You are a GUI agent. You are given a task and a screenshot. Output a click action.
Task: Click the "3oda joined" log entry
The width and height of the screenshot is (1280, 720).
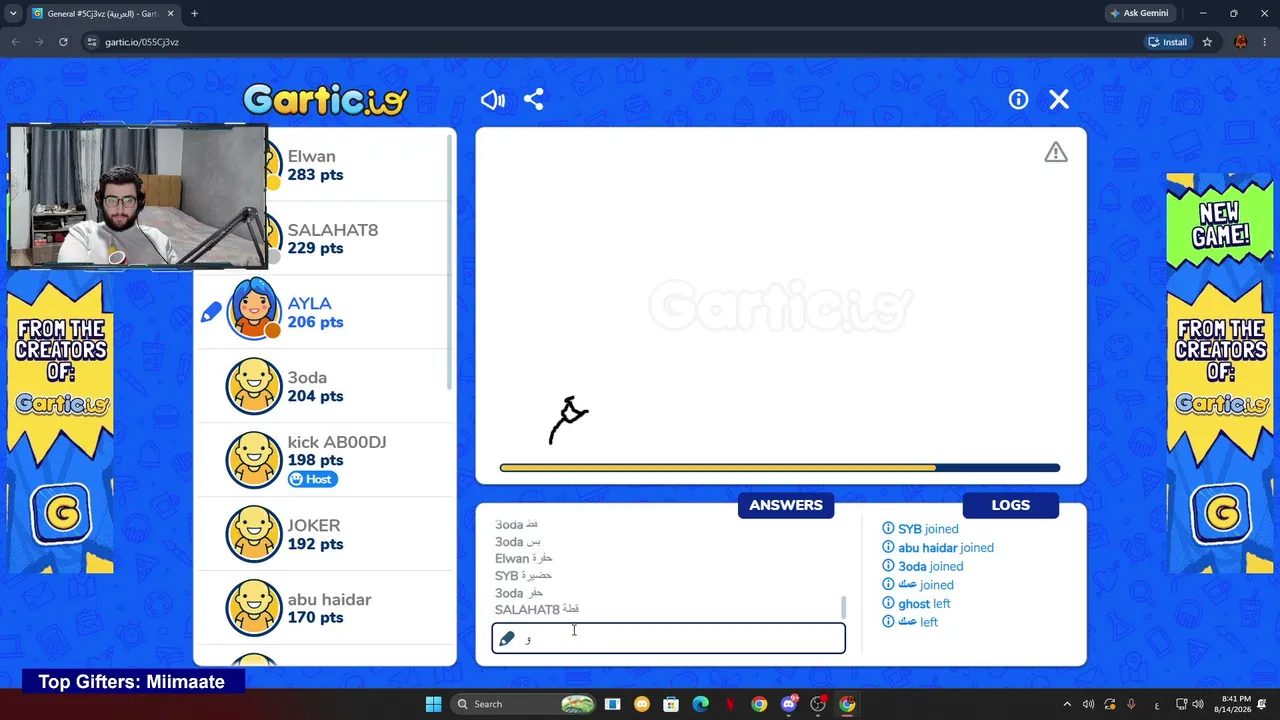pyautogui.click(x=923, y=566)
